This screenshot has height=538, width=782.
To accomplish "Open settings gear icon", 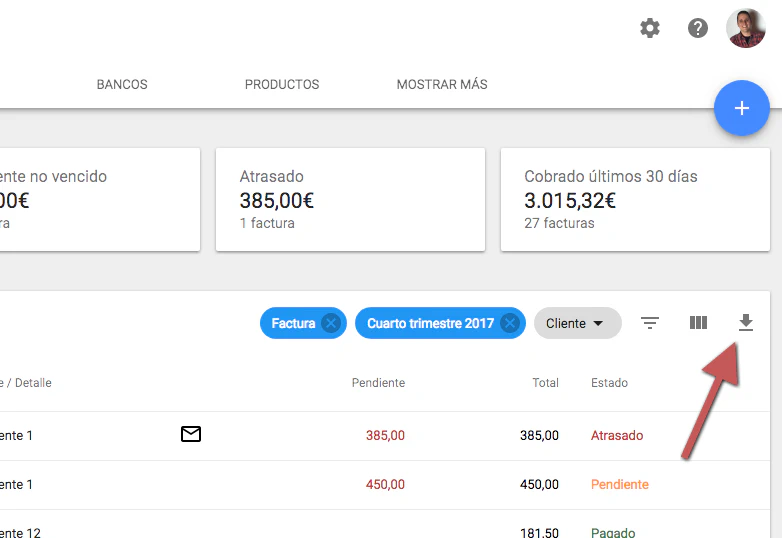I will (650, 28).
